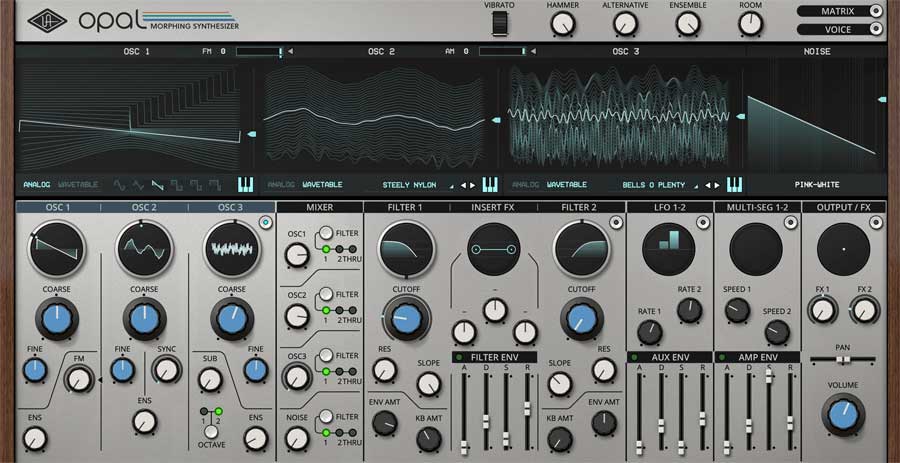Click next wavetable arrow for Steely Nylon

coord(473,185)
